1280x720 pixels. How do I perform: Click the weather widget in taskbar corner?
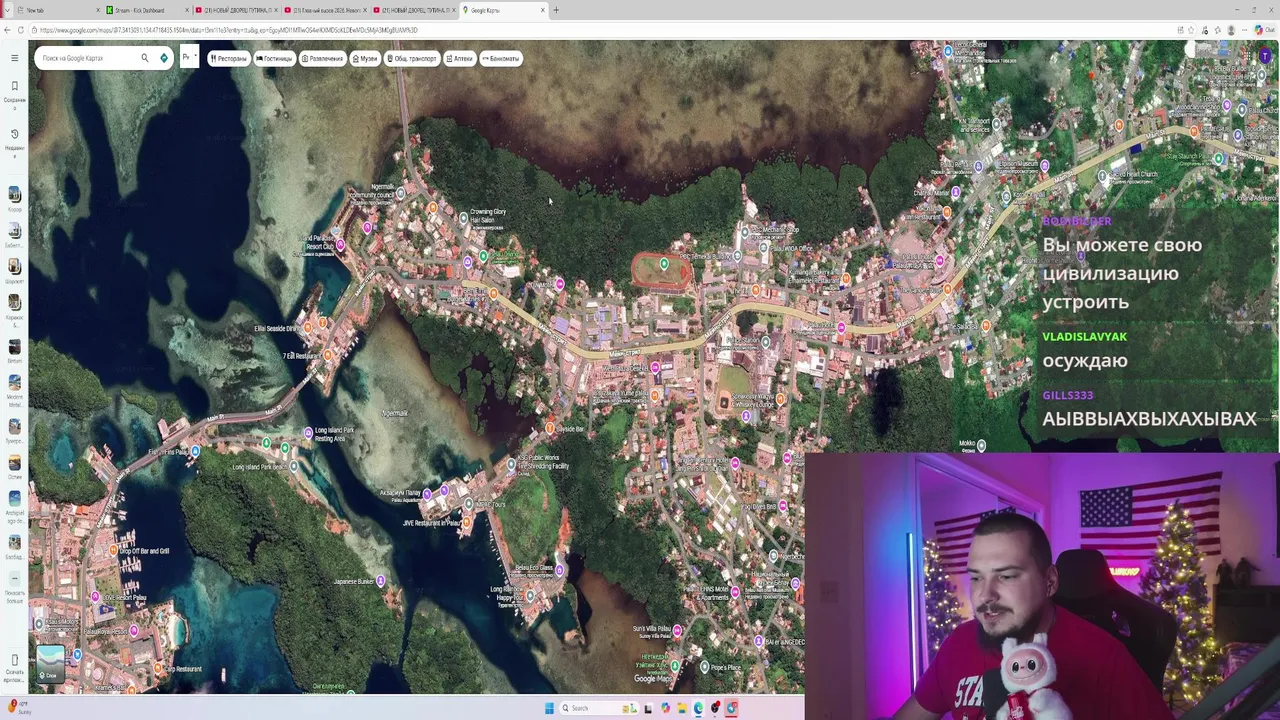18,708
